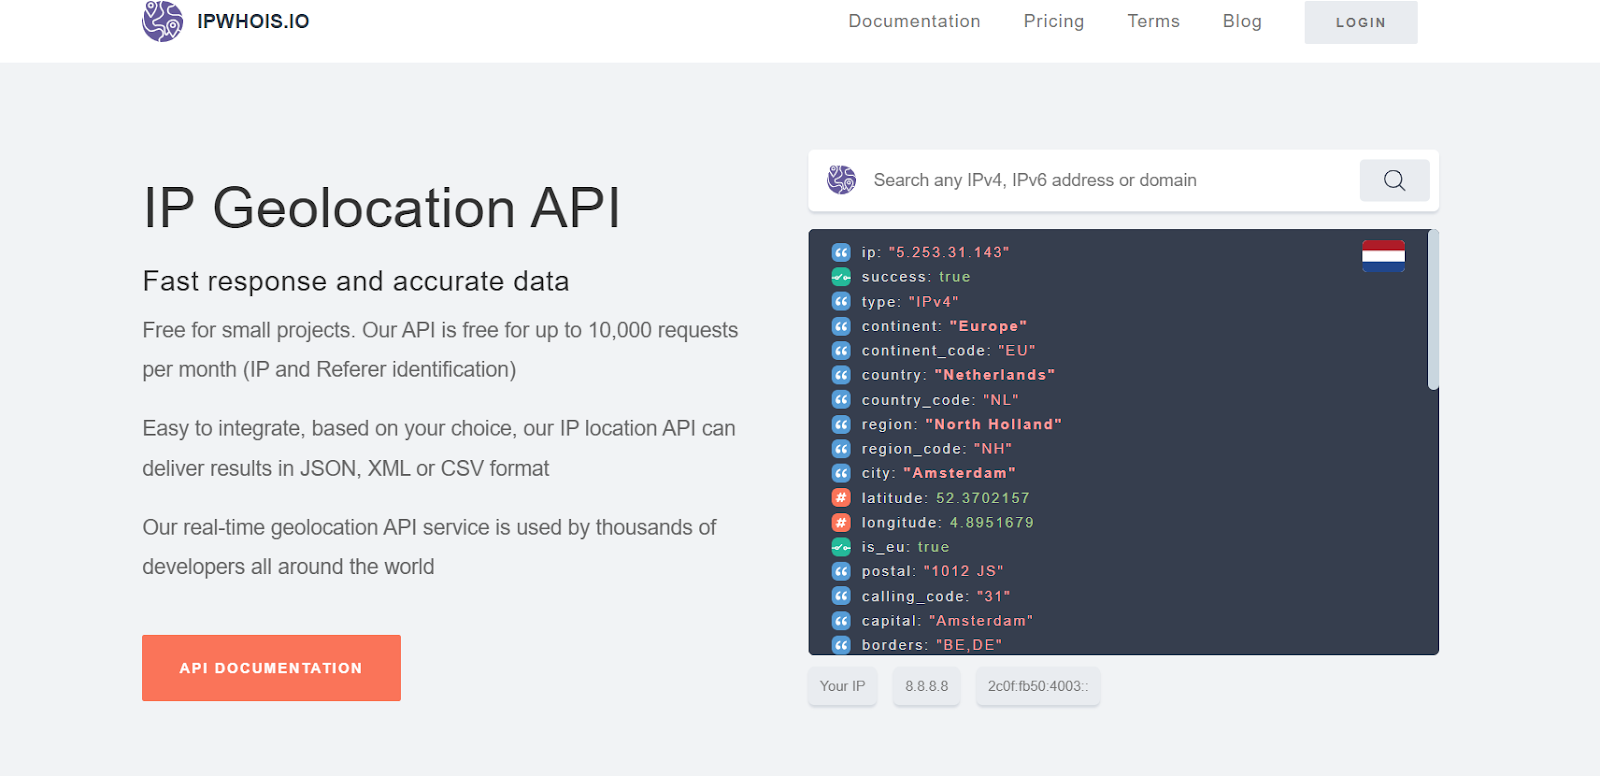Click the boolean icon beside is_eu

[x=841, y=547]
